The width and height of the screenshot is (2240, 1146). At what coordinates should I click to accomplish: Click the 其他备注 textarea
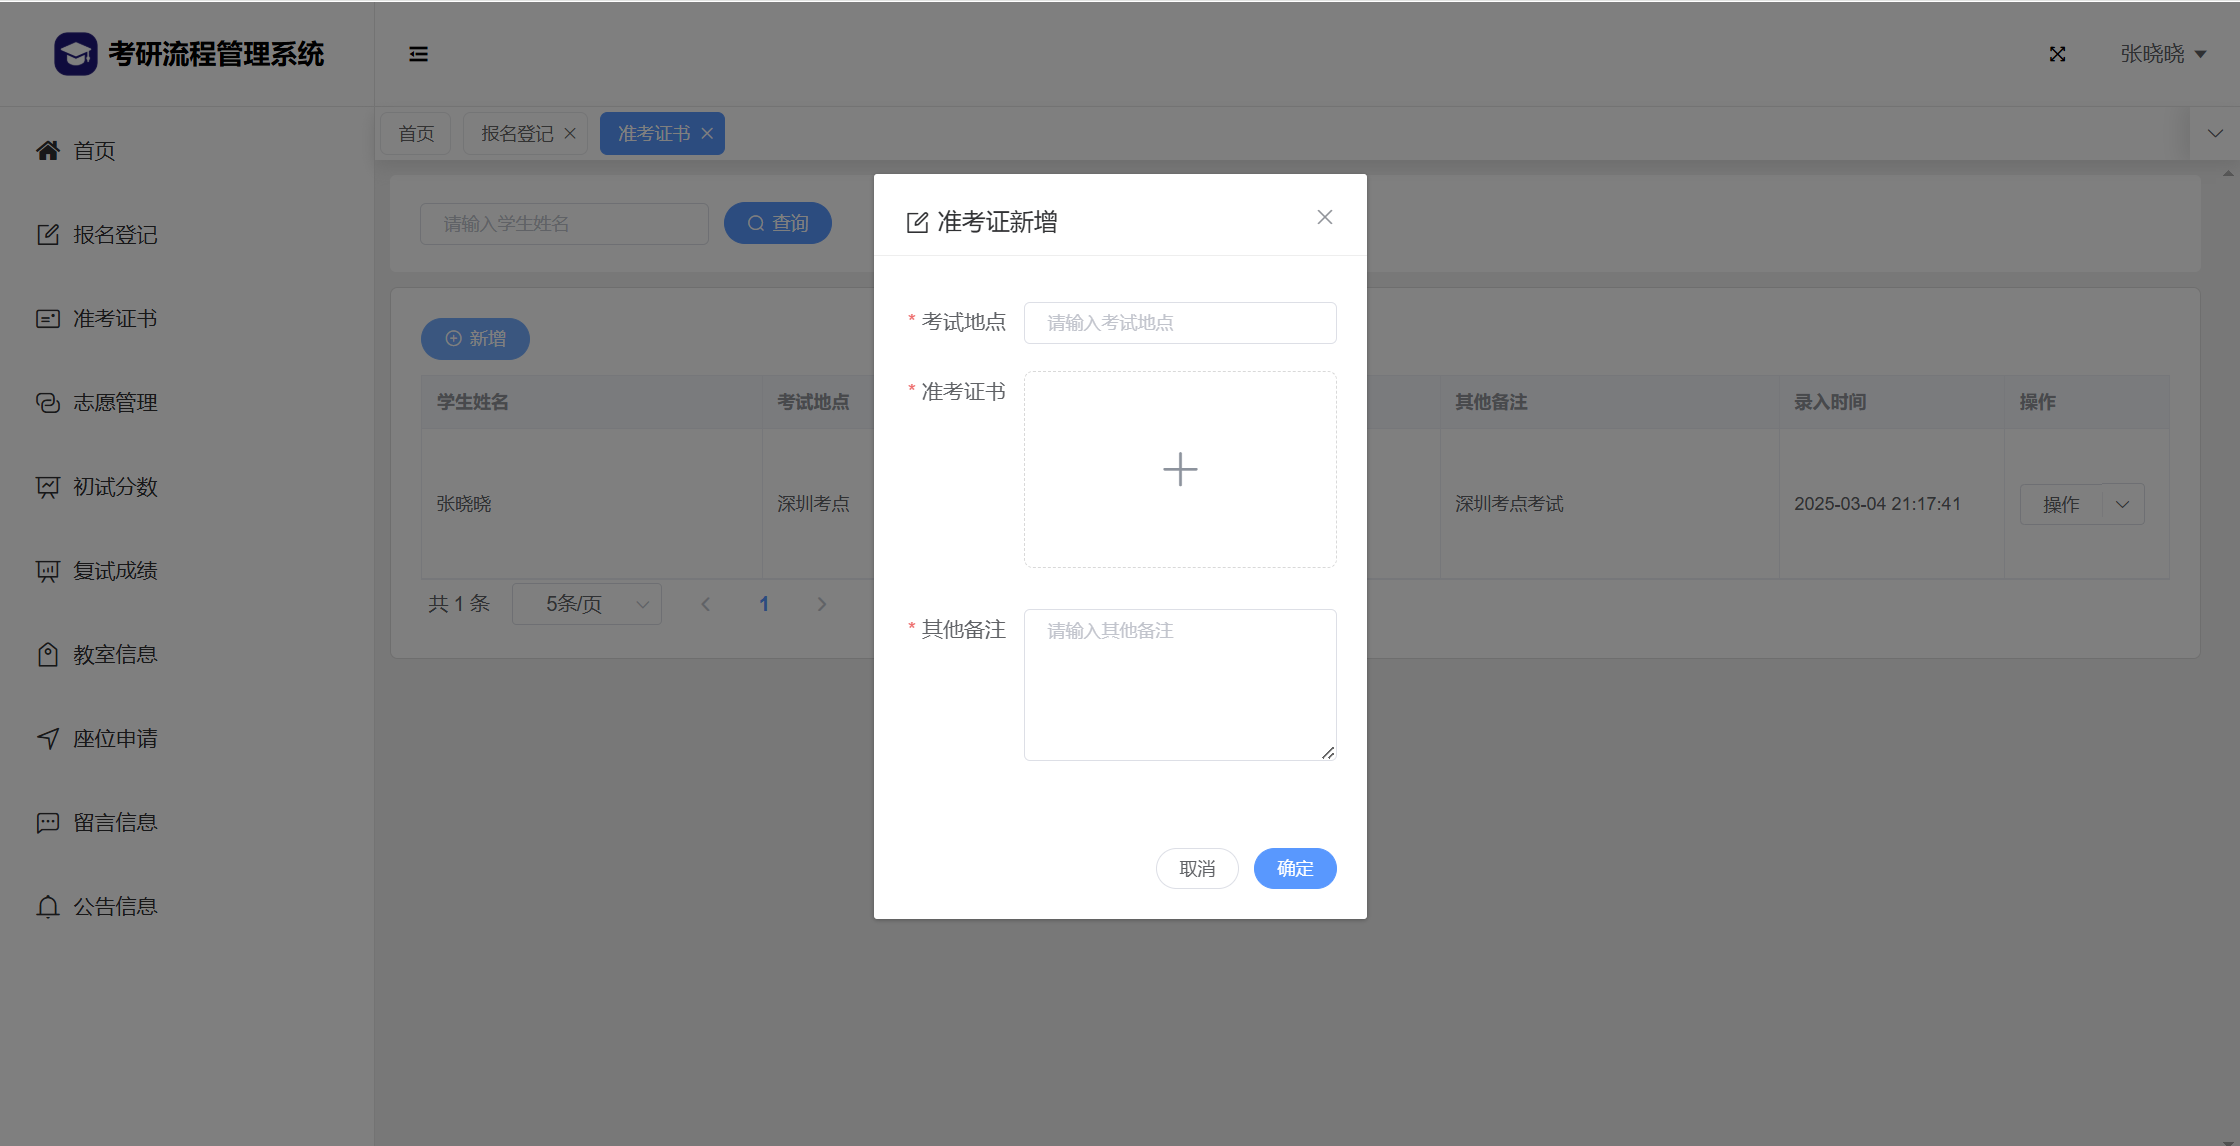1180,684
